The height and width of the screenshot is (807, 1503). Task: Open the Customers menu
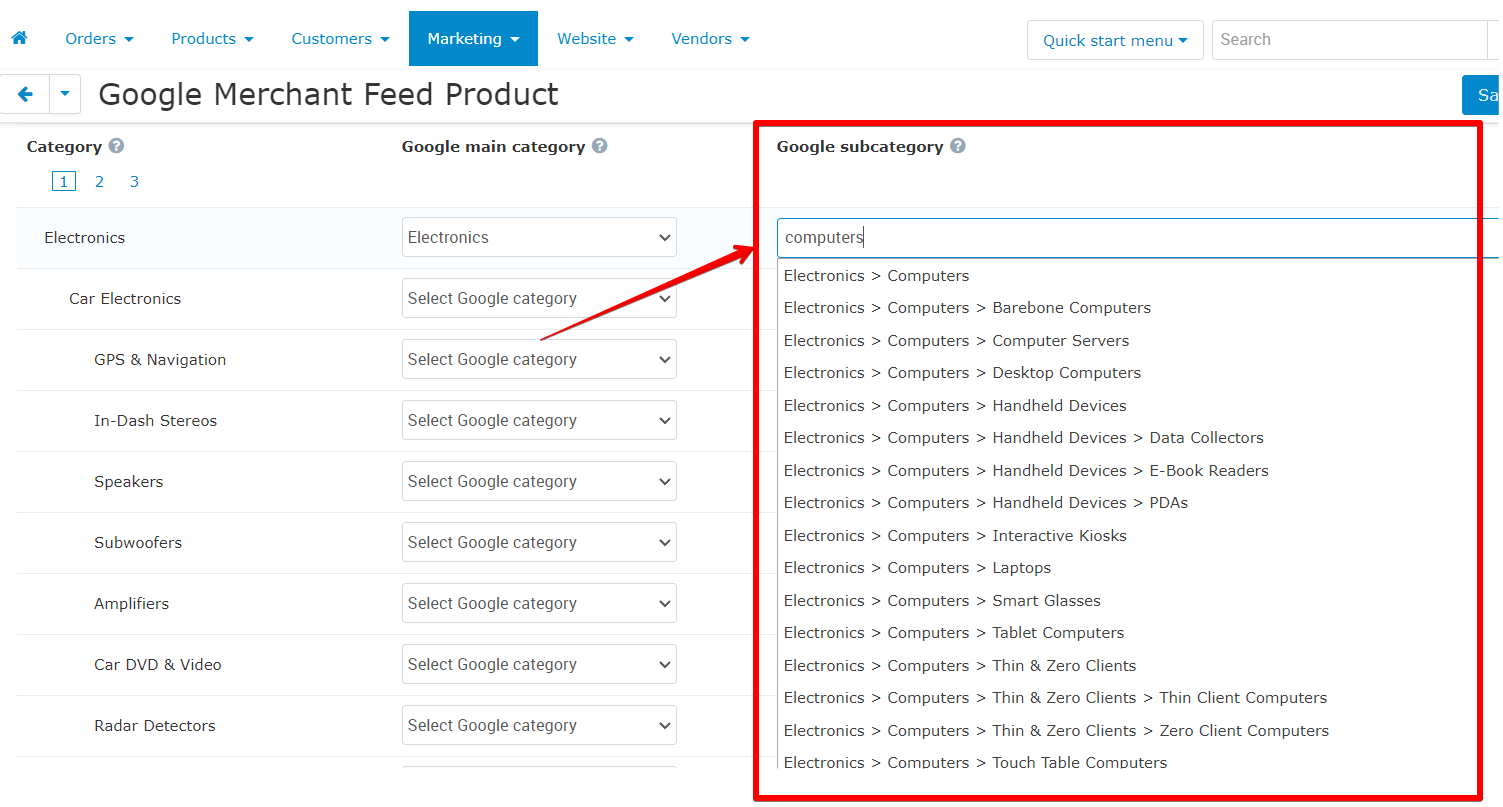pos(340,39)
